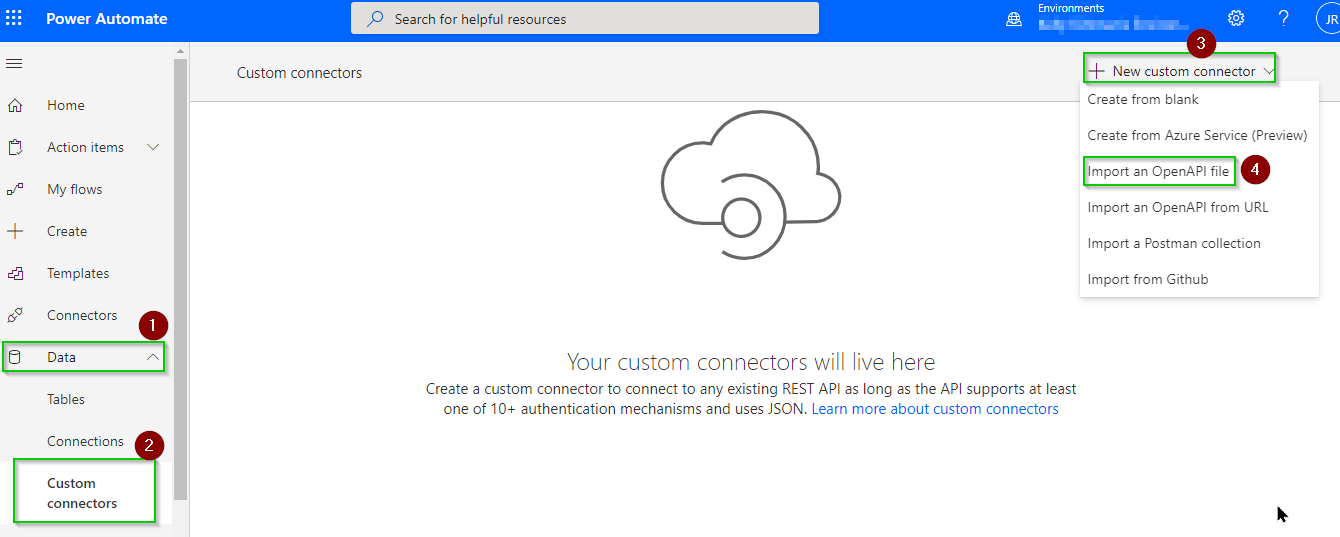Choose Import a Postman collection
Screen dimensions: 1340x537
pyautogui.click(x=1174, y=243)
